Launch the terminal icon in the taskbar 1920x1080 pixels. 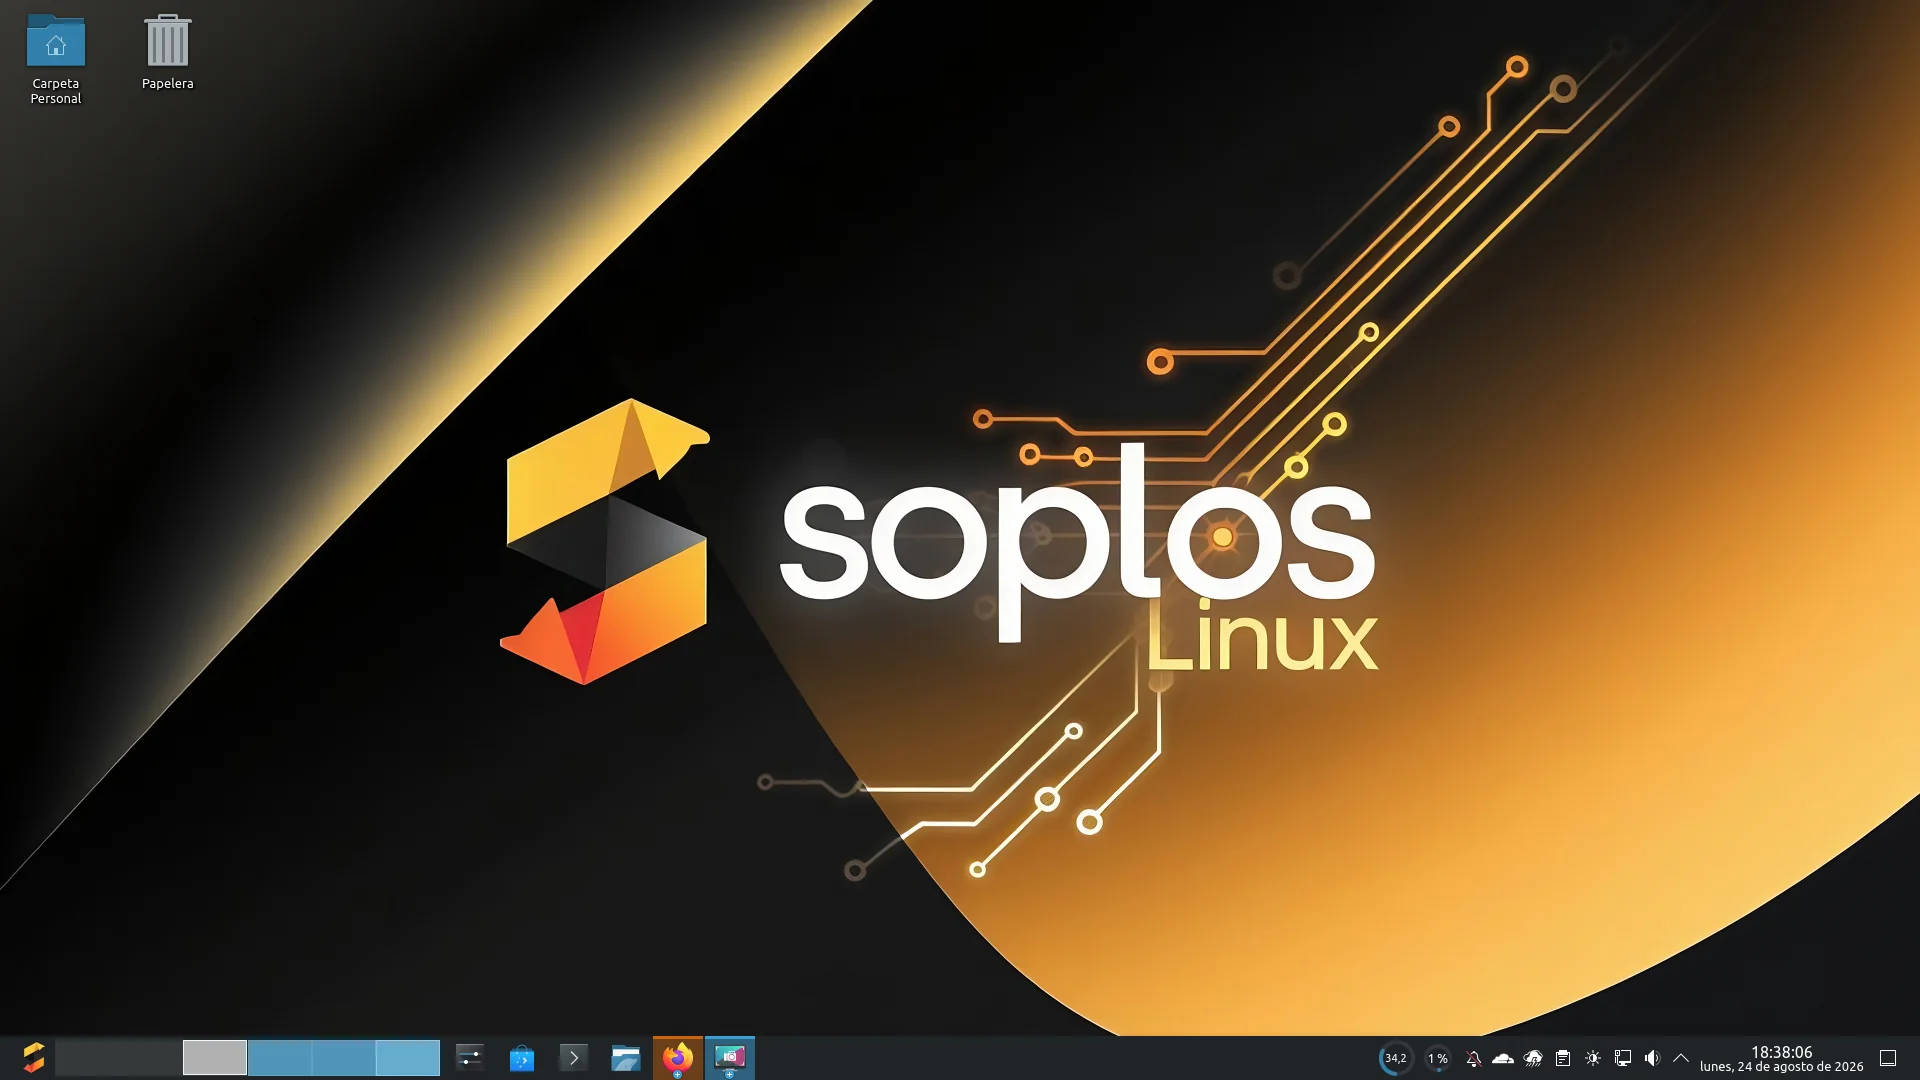click(x=574, y=1057)
